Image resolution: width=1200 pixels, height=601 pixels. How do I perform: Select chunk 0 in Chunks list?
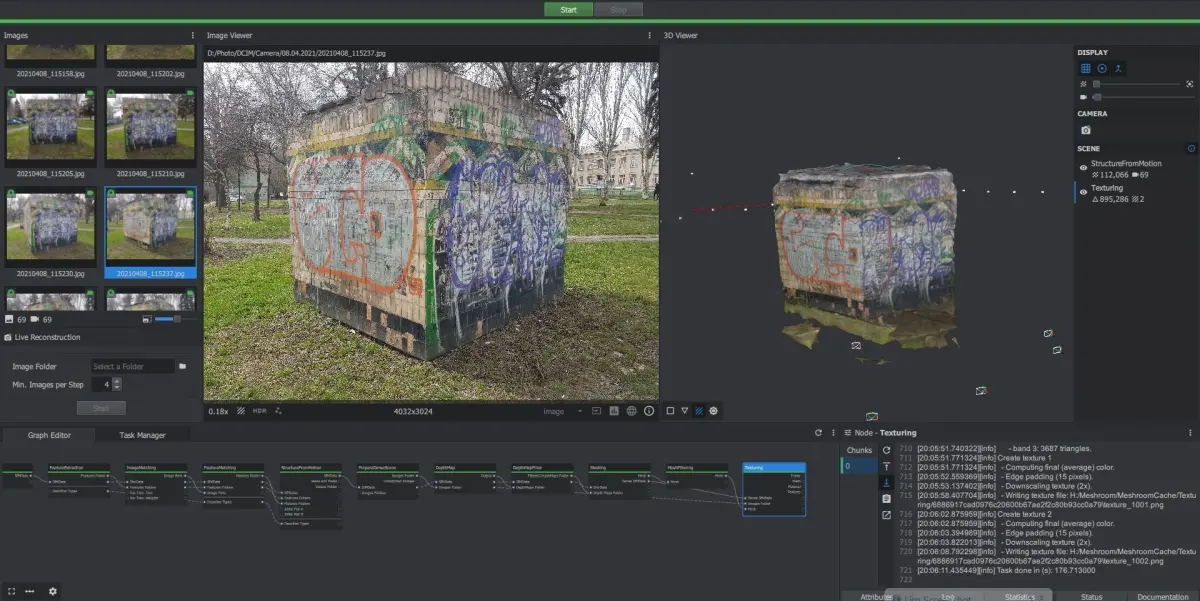point(858,466)
